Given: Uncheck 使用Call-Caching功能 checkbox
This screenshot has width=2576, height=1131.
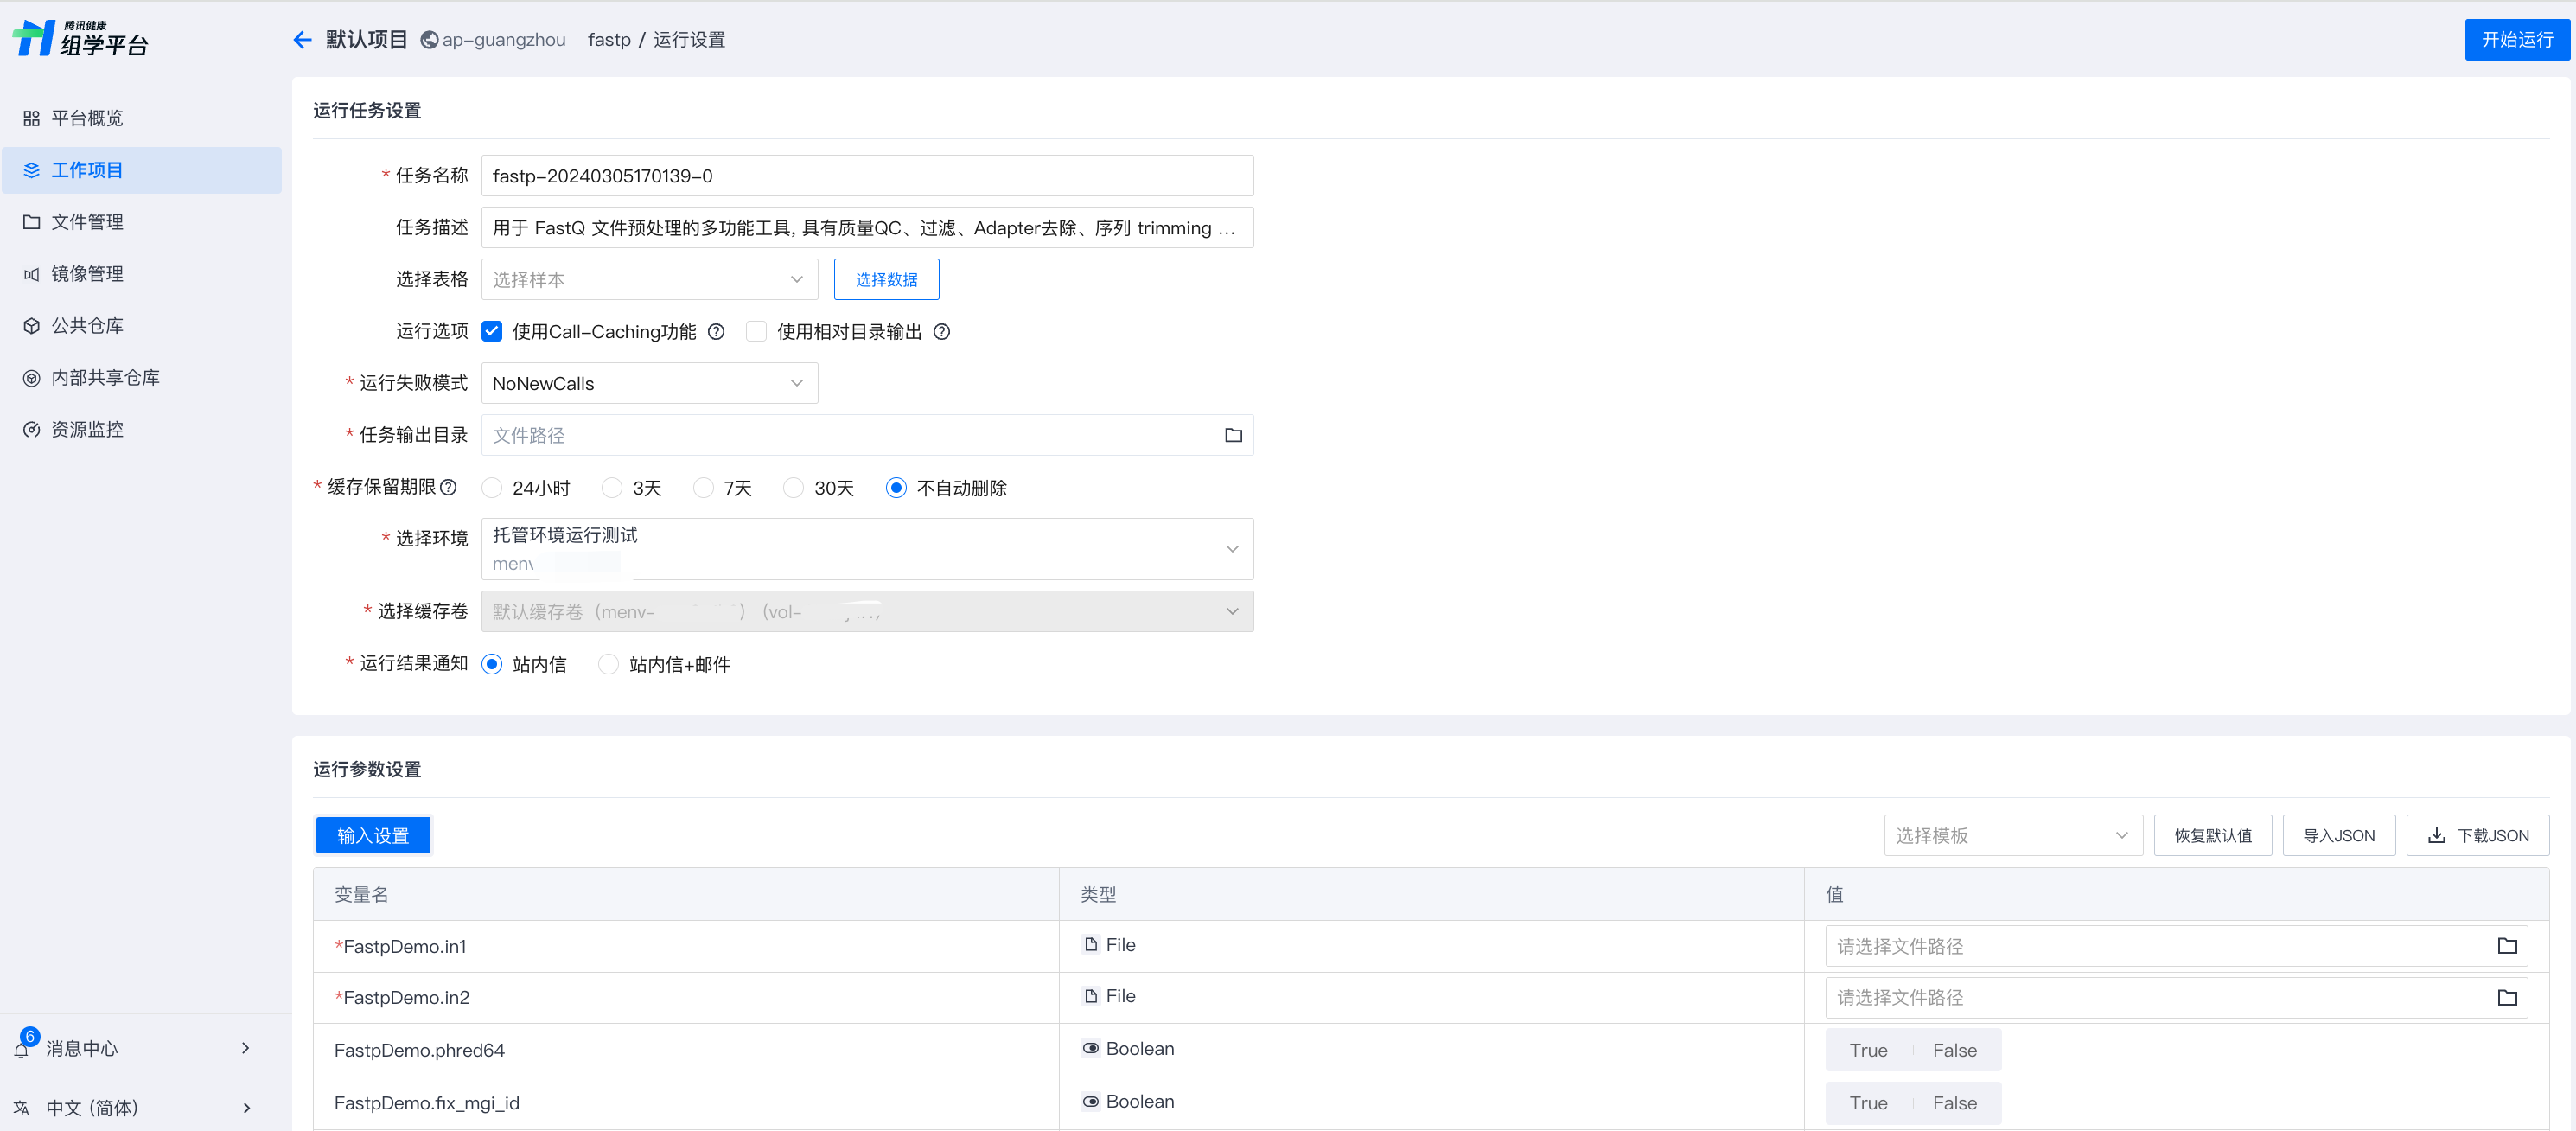Looking at the screenshot, I should [492, 332].
